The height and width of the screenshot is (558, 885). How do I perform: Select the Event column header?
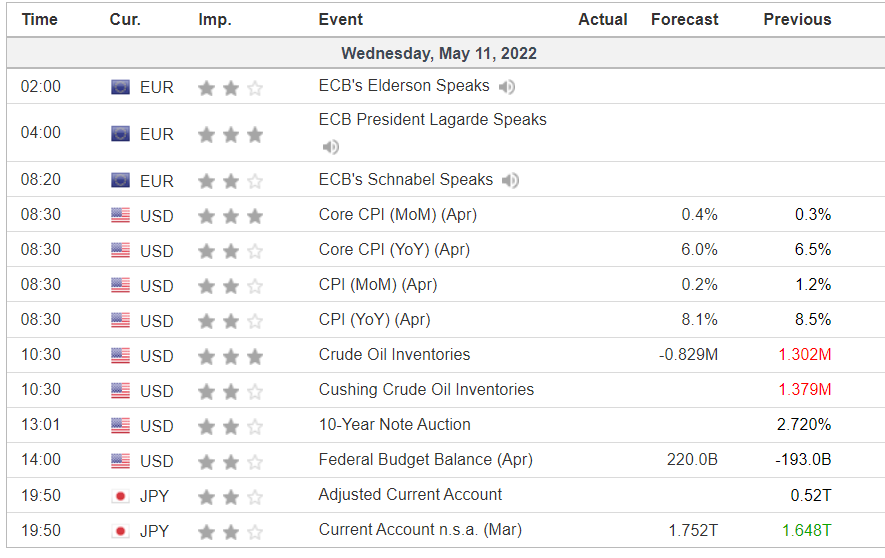[x=340, y=20]
